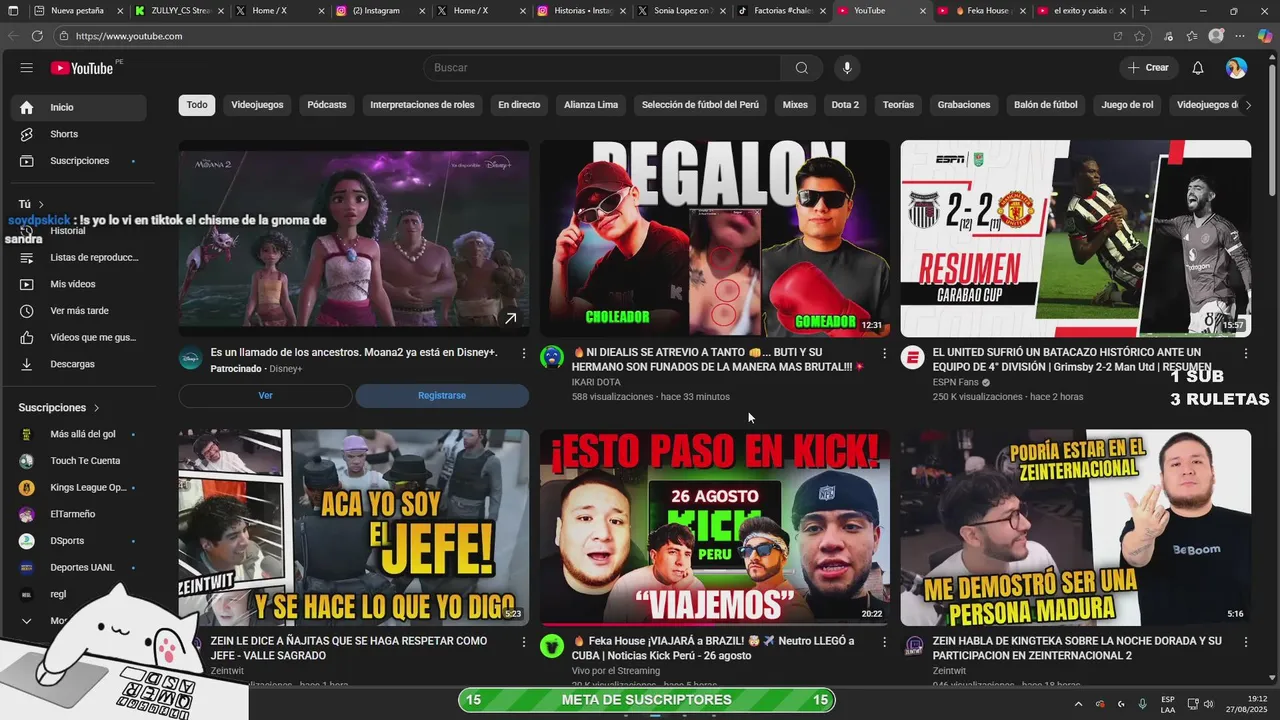This screenshot has height=720, width=1280.
Task: Open ¡ESTO PASO EN KICK! thumbnail
Action: coord(715,528)
